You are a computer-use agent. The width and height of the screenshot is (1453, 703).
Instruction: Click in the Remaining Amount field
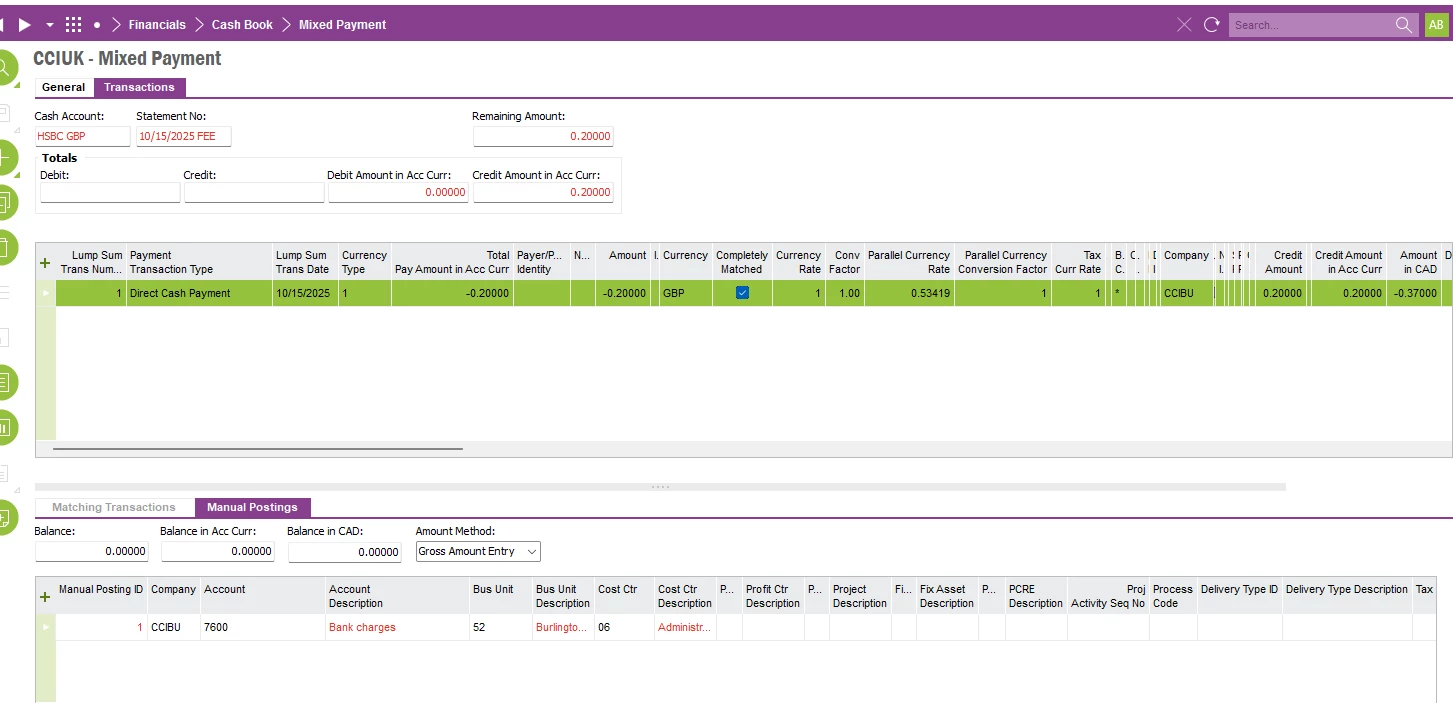(543, 136)
